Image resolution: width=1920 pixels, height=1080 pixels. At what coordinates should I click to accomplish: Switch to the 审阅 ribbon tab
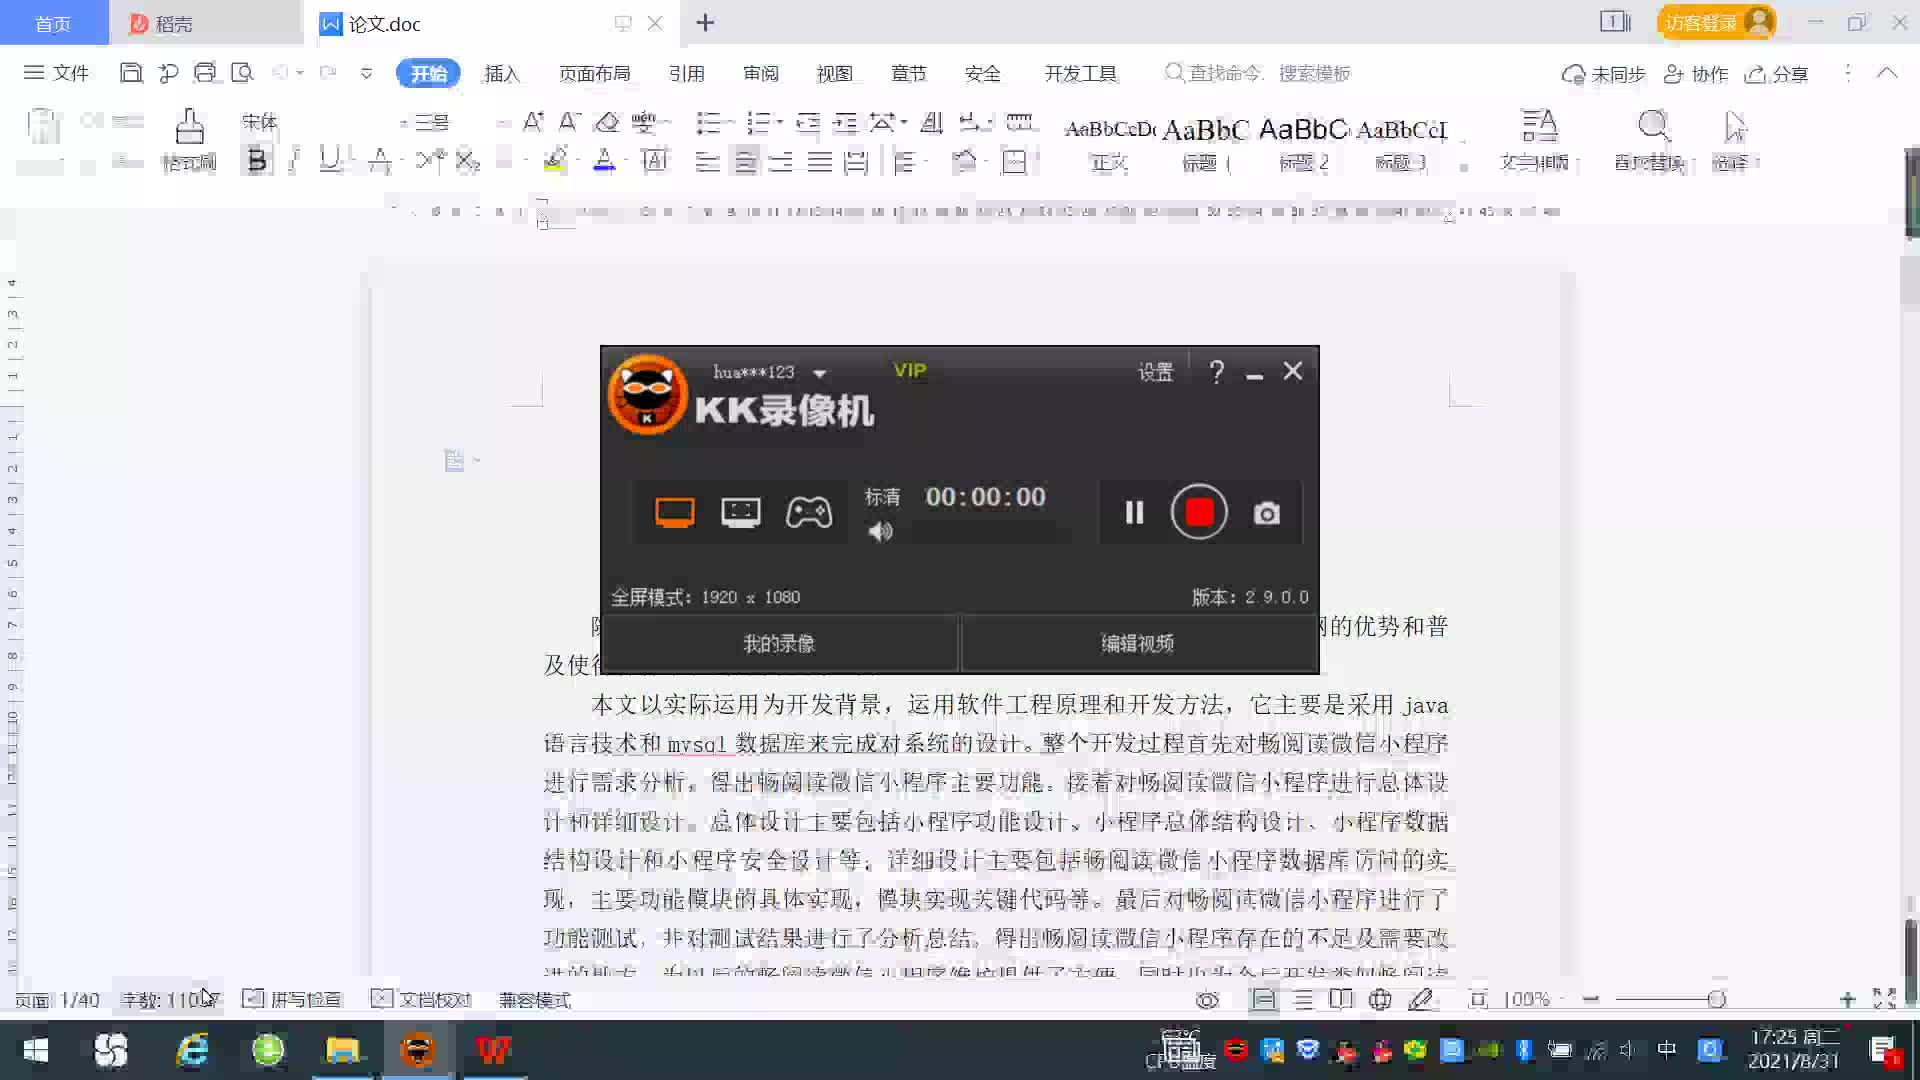pos(760,73)
